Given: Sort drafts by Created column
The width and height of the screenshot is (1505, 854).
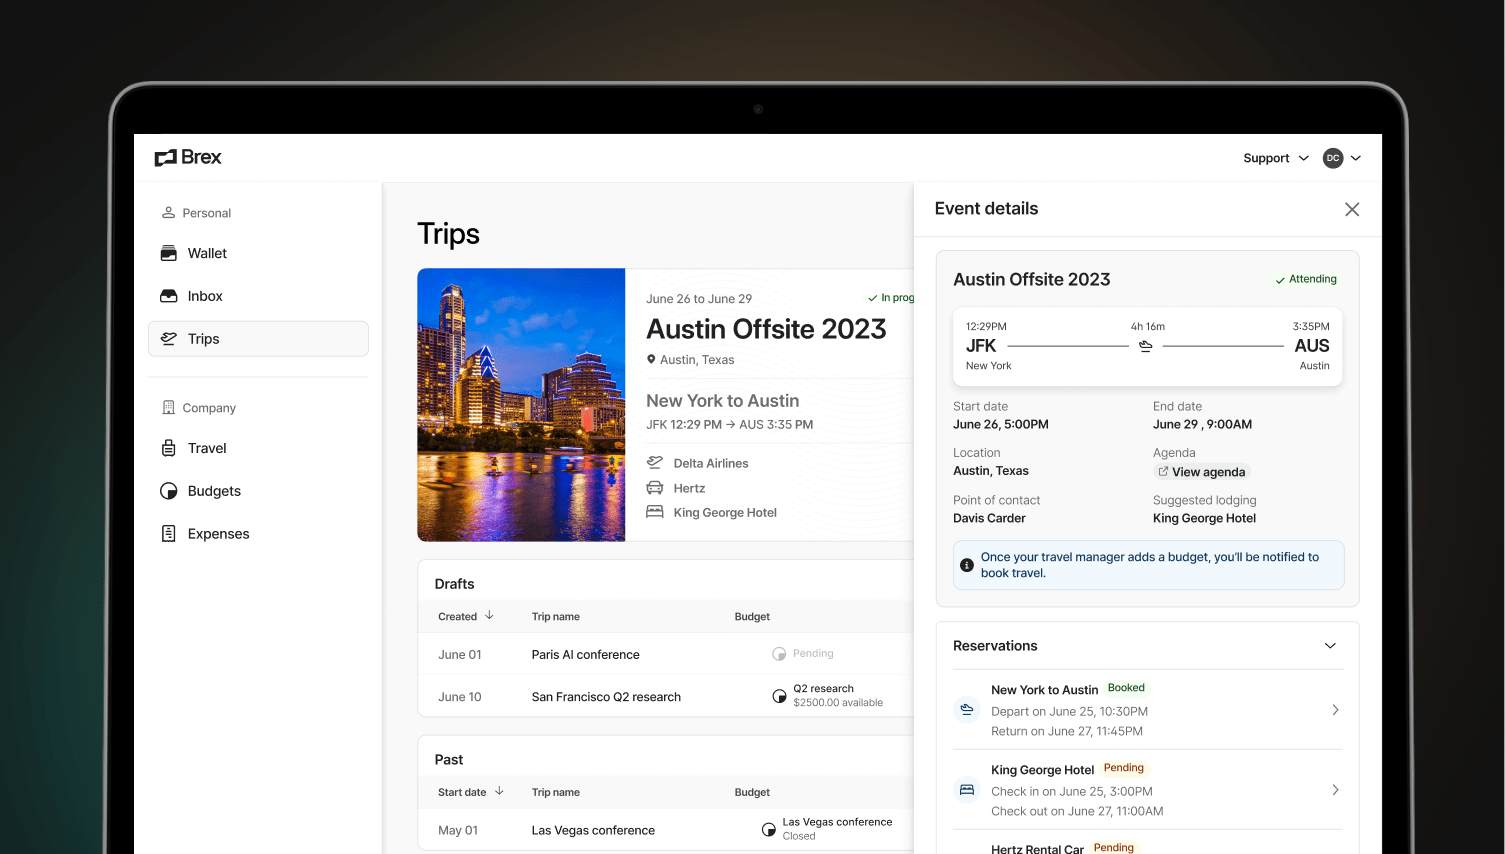Looking at the screenshot, I should point(465,617).
